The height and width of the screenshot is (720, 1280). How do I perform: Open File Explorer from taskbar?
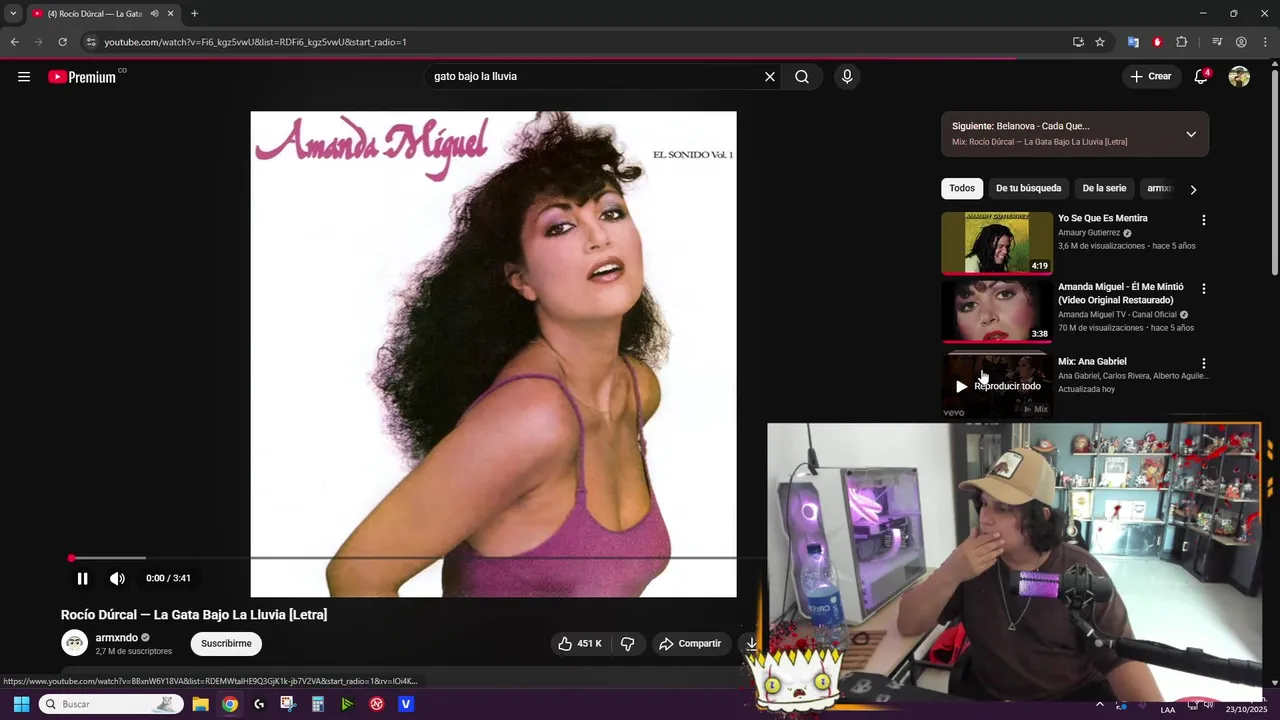[x=200, y=704]
